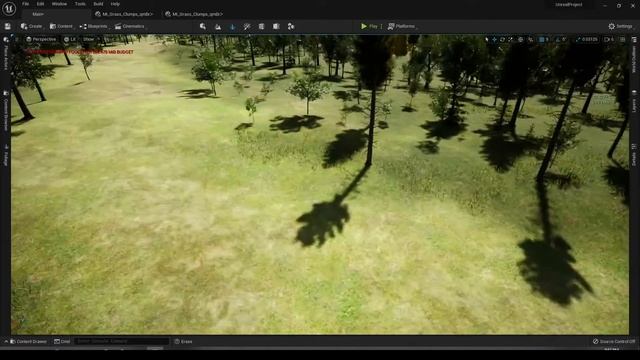The height and width of the screenshot is (360, 640).
Task: Toggle surface snapping icon
Action: pyautogui.click(x=530, y=39)
